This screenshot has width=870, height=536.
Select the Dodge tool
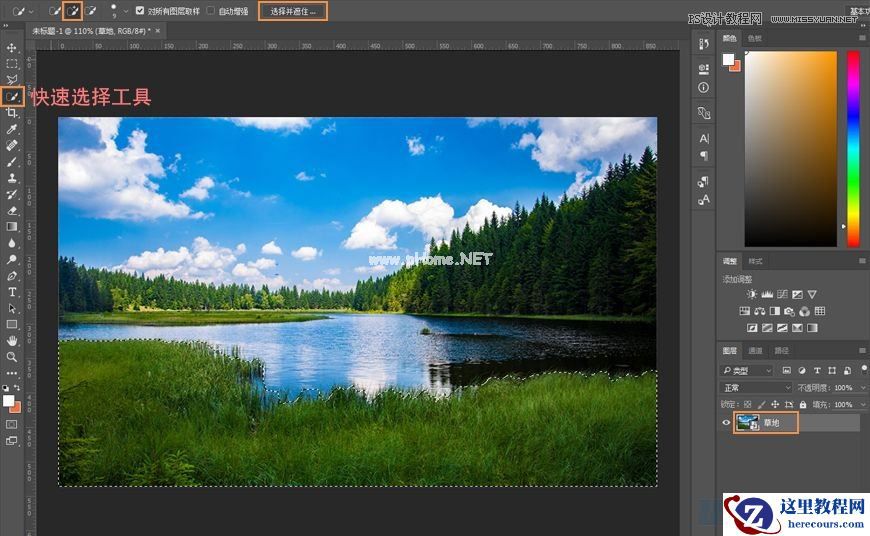coord(12,259)
